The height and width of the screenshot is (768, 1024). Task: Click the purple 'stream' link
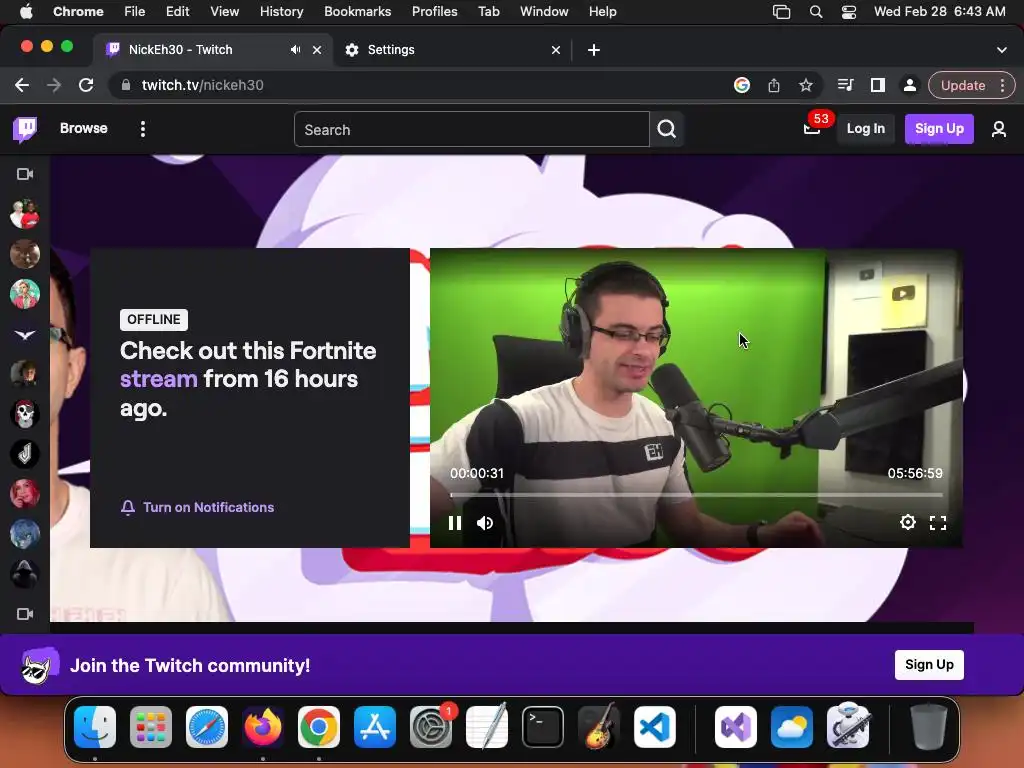159,379
